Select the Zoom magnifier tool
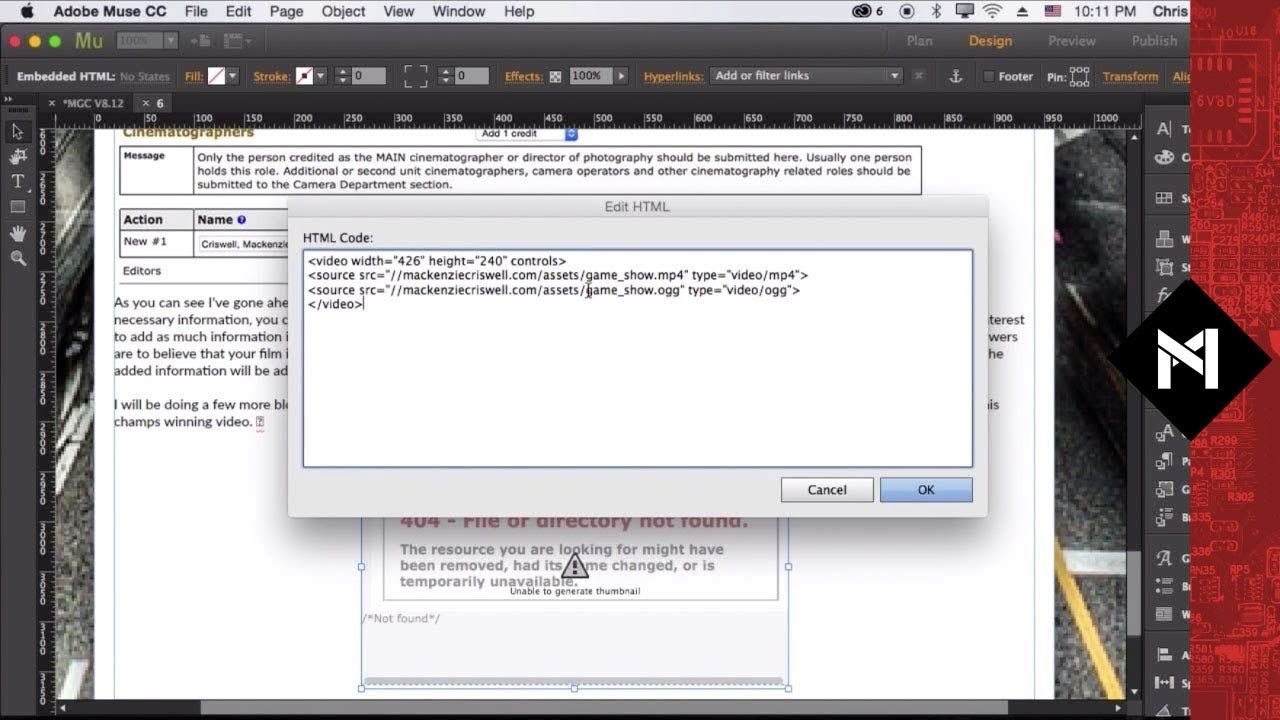Screen dimensions: 1280x720 pyautogui.click(x=17, y=258)
